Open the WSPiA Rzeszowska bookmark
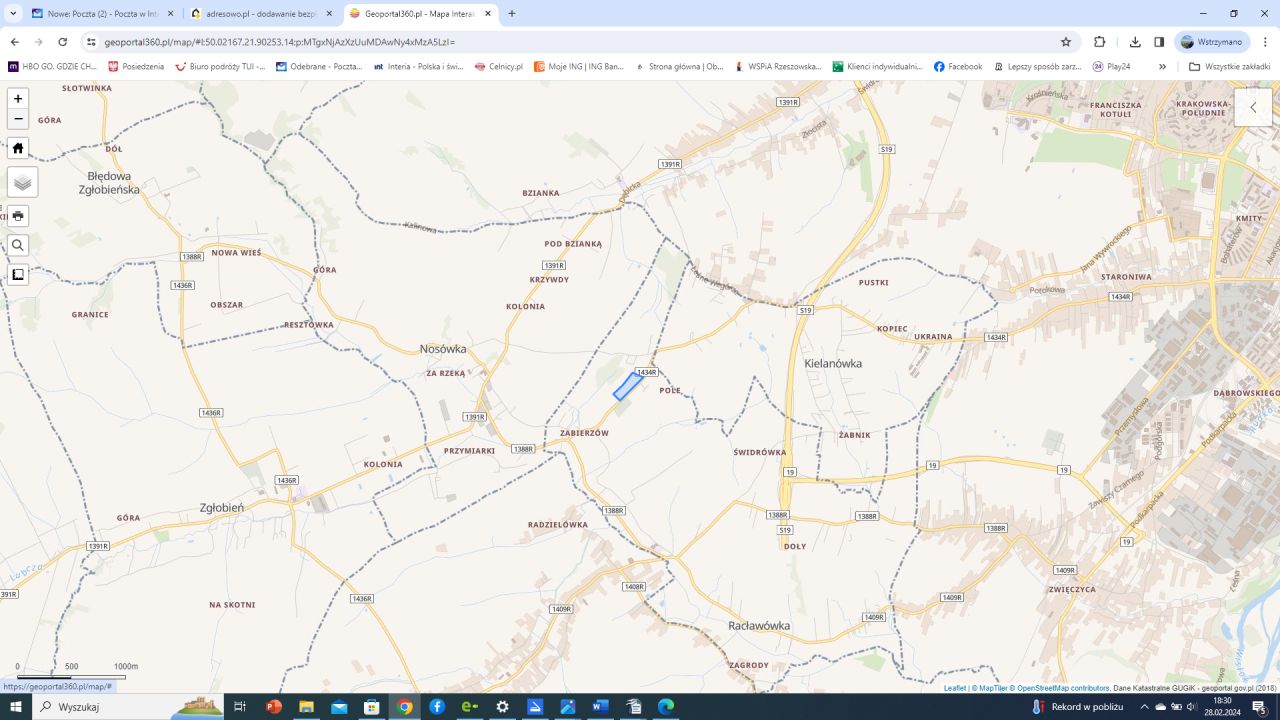The height and width of the screenshot is (720, 1280). pyautogui.click(x=778, y=67)
